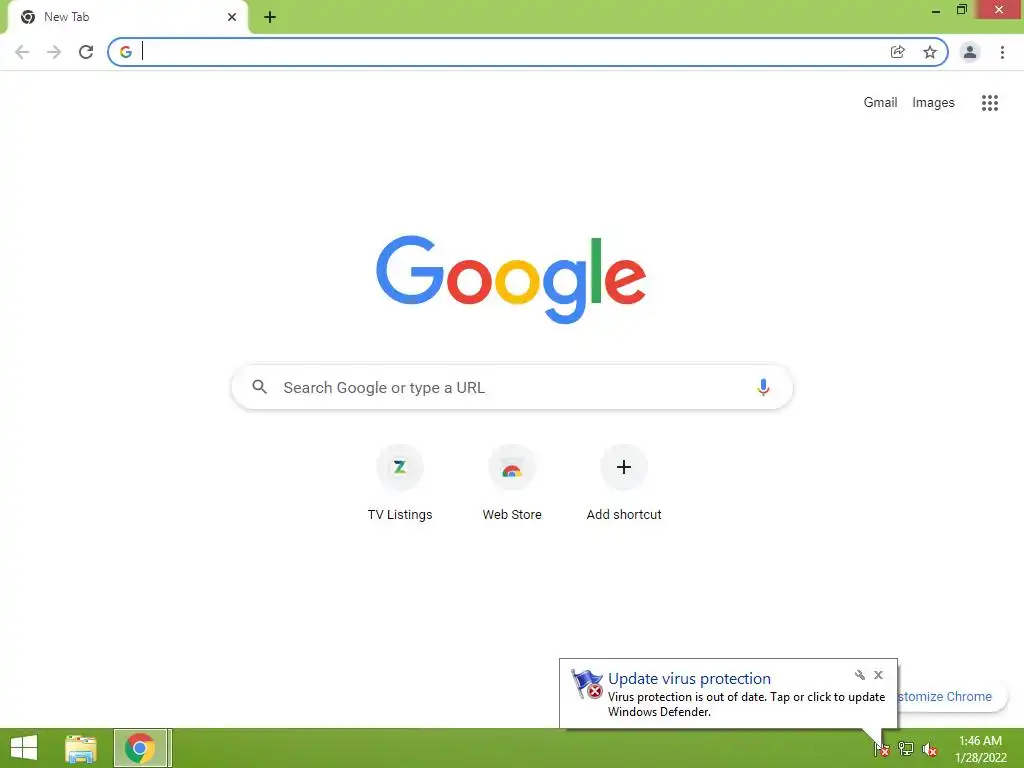Click the Google icon in address bar
The image size is (1024, 768).
(x=126, y=52)
